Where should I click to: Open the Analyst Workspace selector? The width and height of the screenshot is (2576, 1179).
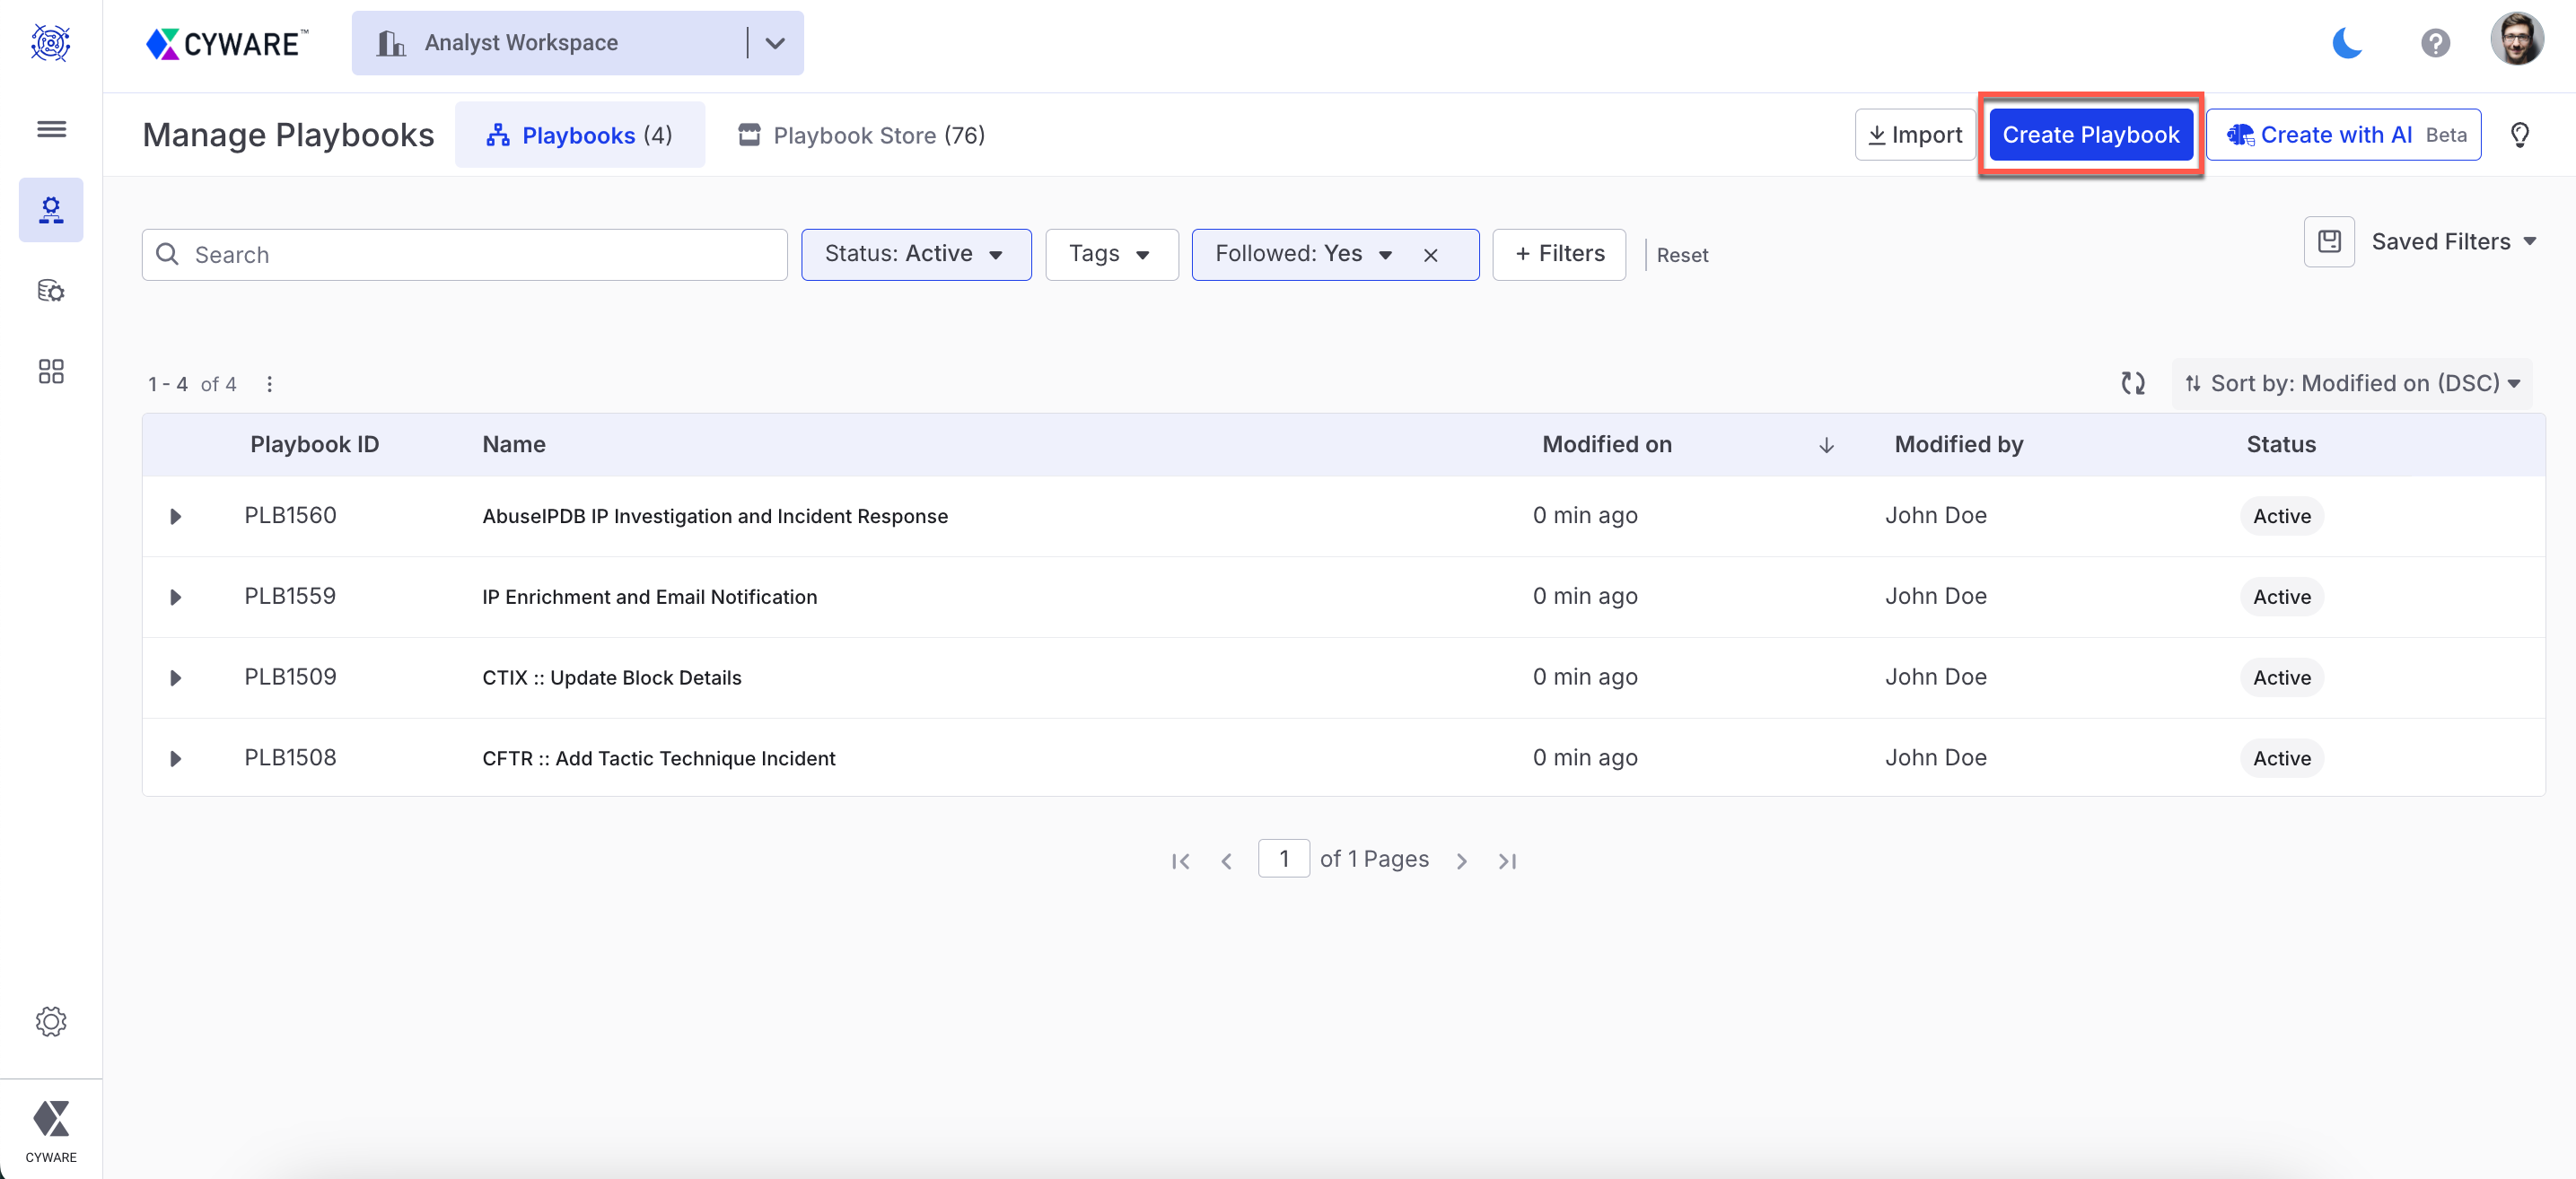tap(577, 43)
